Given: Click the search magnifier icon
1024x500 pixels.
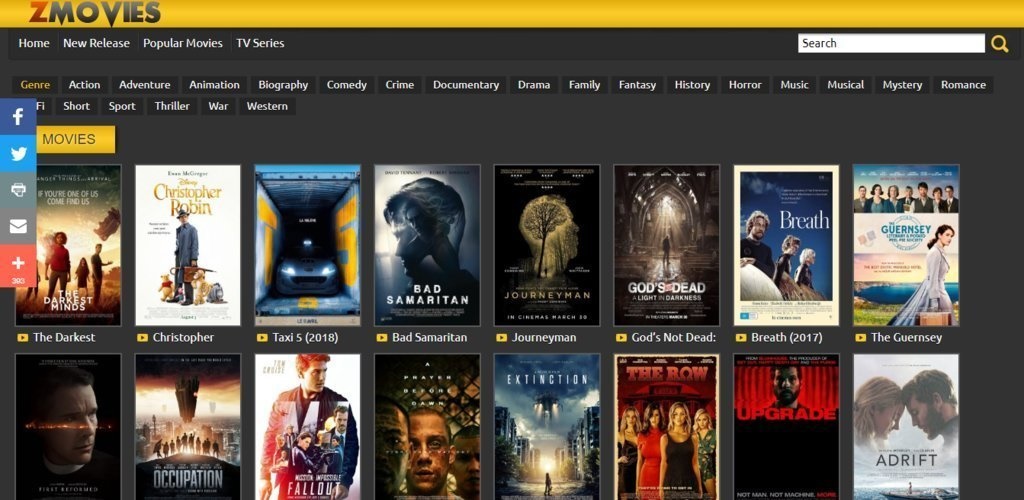Looking at the screenshot, I should 999,43.
